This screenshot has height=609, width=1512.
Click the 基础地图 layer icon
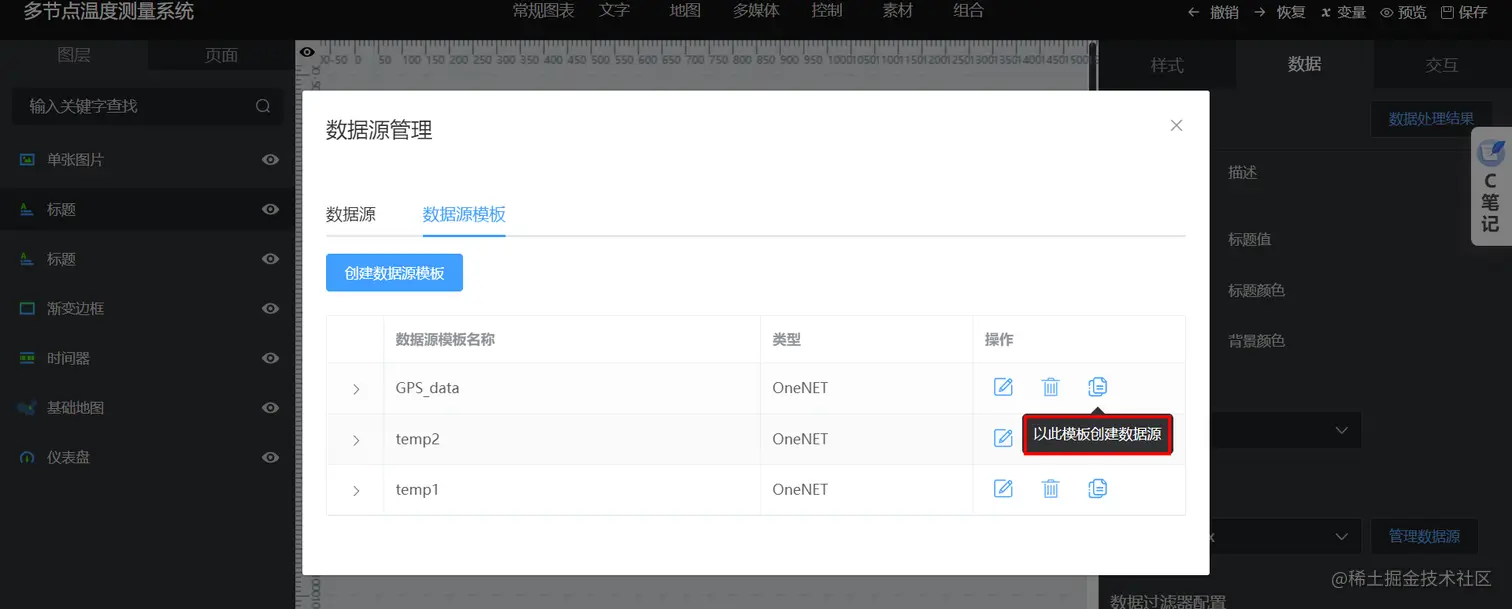coord(27,408)
